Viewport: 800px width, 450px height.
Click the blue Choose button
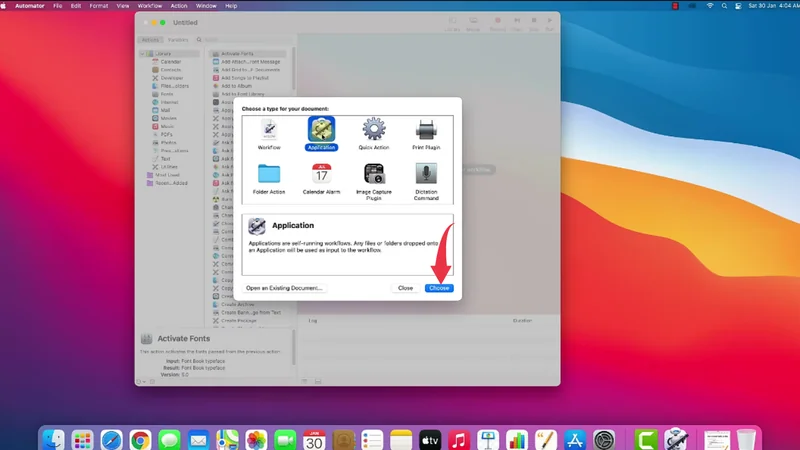[x=438, y=288]
